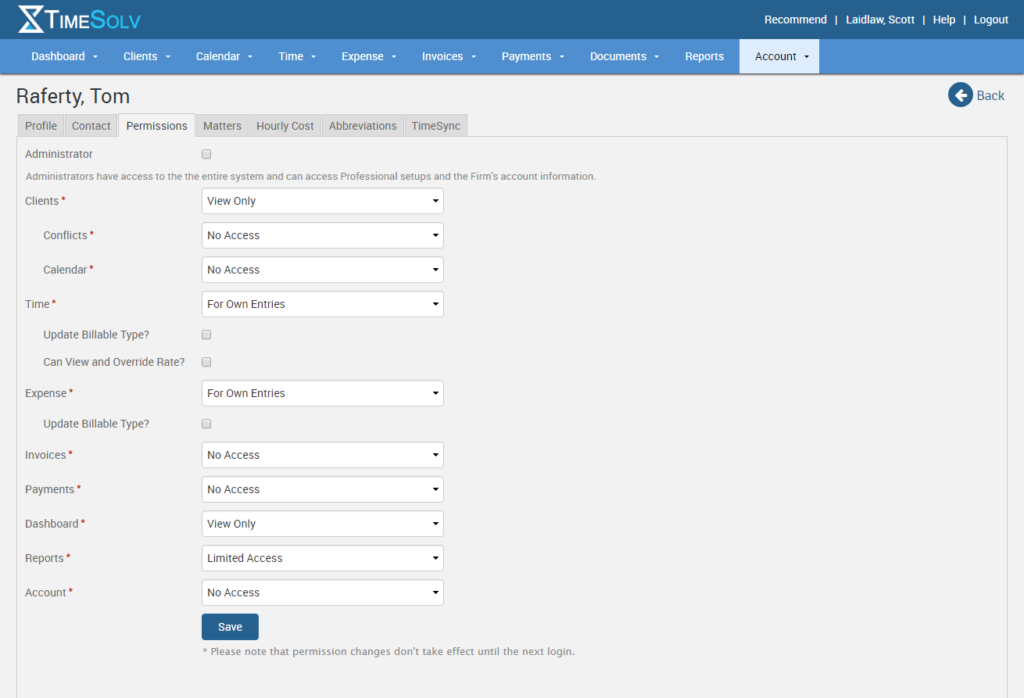
Task: Switch to the Contact tab
Action: pyautogui.click(x=90, y=125)
